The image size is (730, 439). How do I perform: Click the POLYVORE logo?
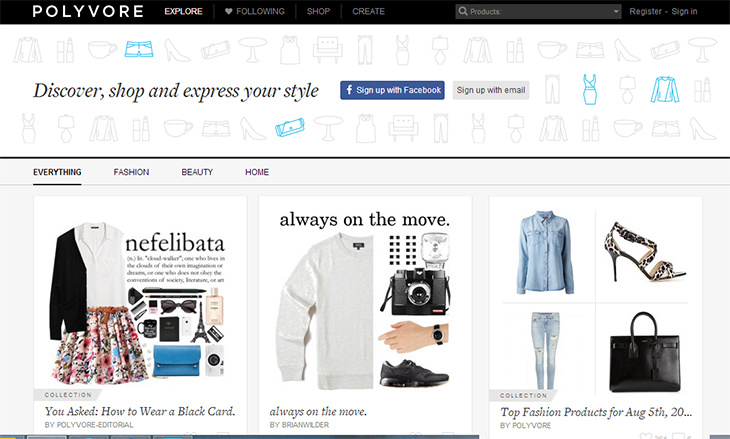pyautogui.click(x=88, y=11)
